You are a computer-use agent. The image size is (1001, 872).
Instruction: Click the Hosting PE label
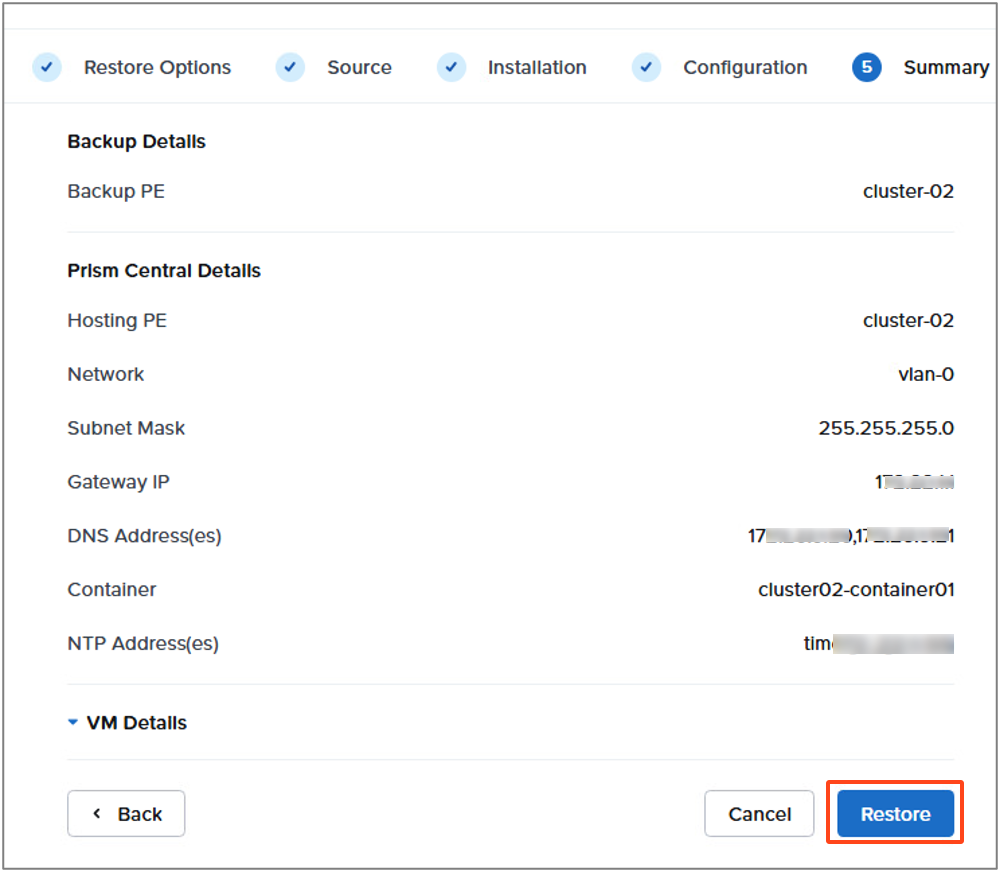(117, 320)
